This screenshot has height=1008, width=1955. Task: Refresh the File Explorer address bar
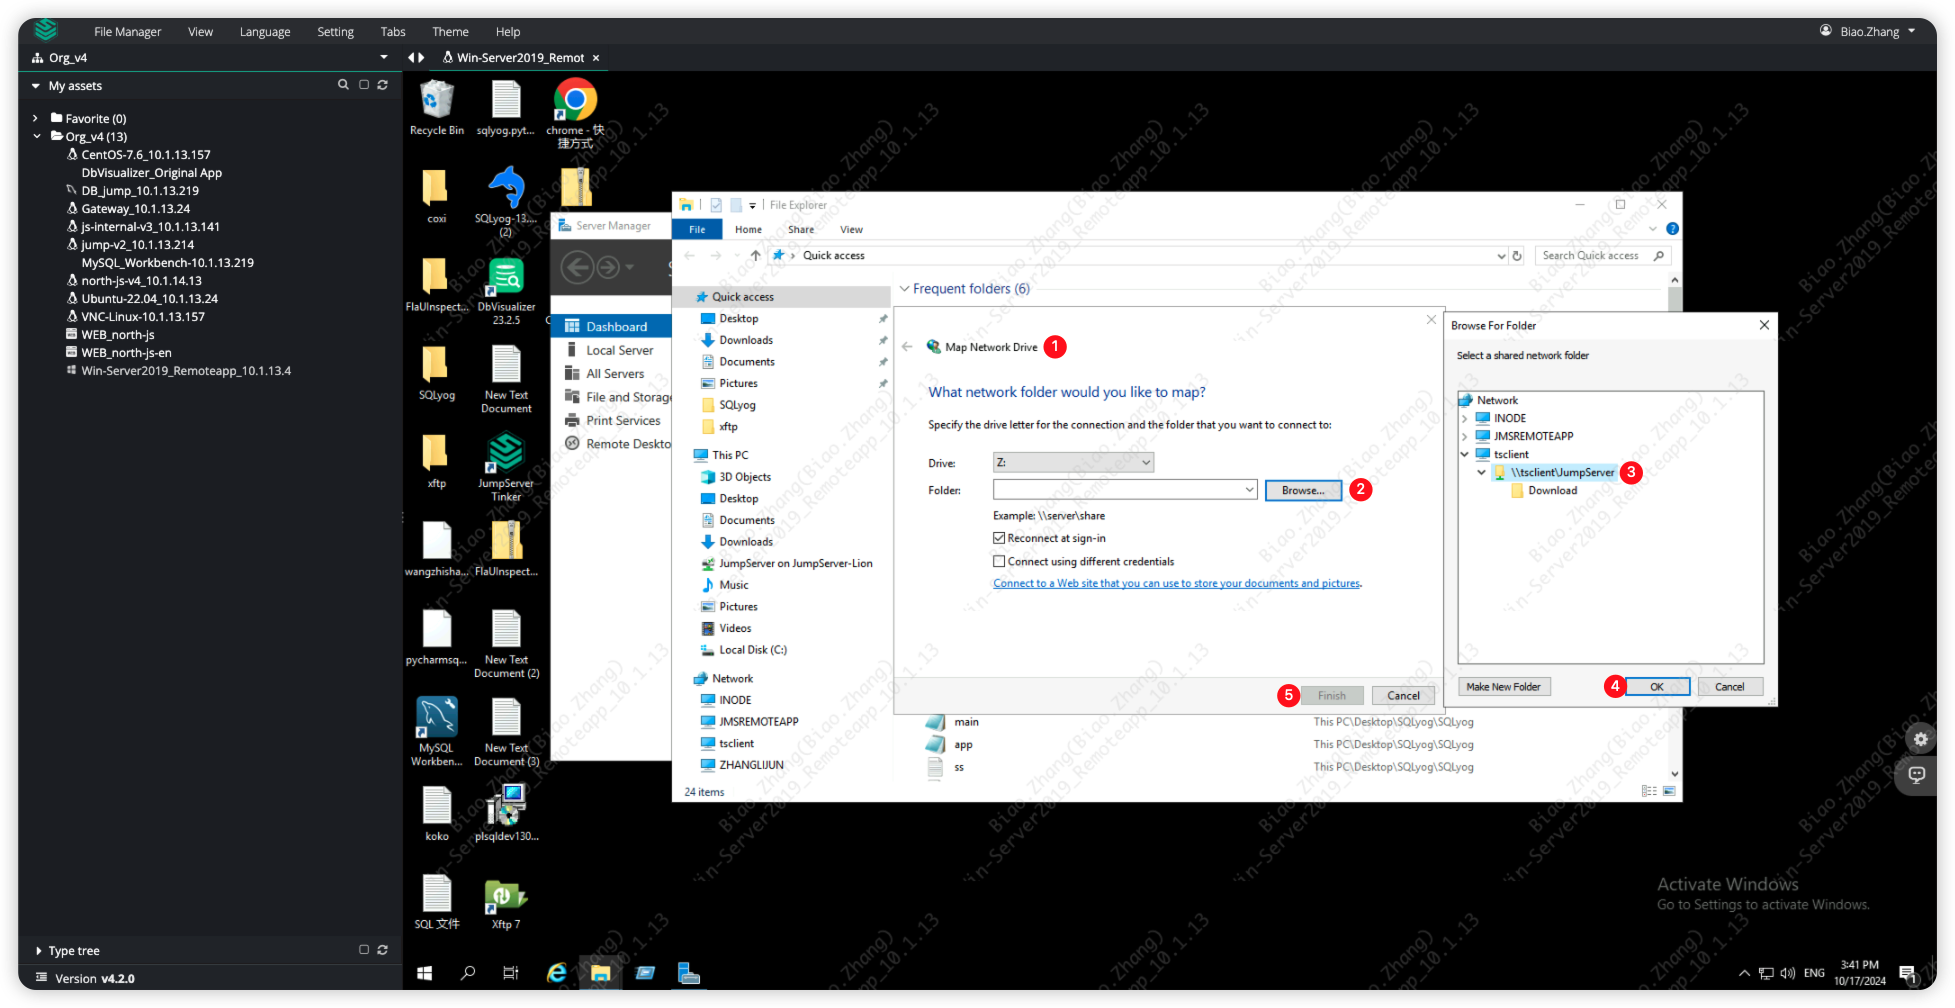(1517, 256)
